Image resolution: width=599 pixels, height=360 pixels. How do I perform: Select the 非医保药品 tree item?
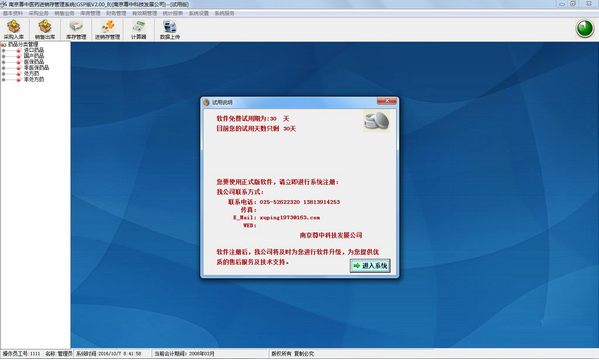[36, 68]
